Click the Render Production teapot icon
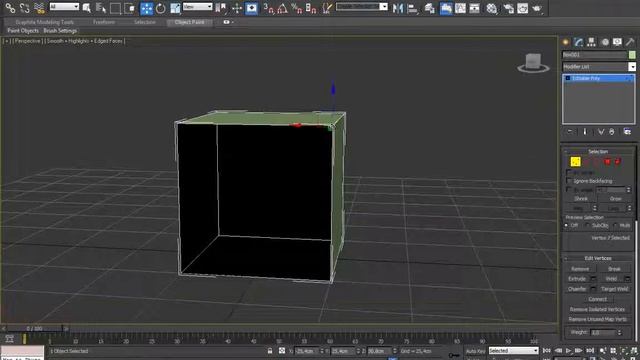This screenshot has height=360, width=640. pyautogui.click(x=537, y=8)
